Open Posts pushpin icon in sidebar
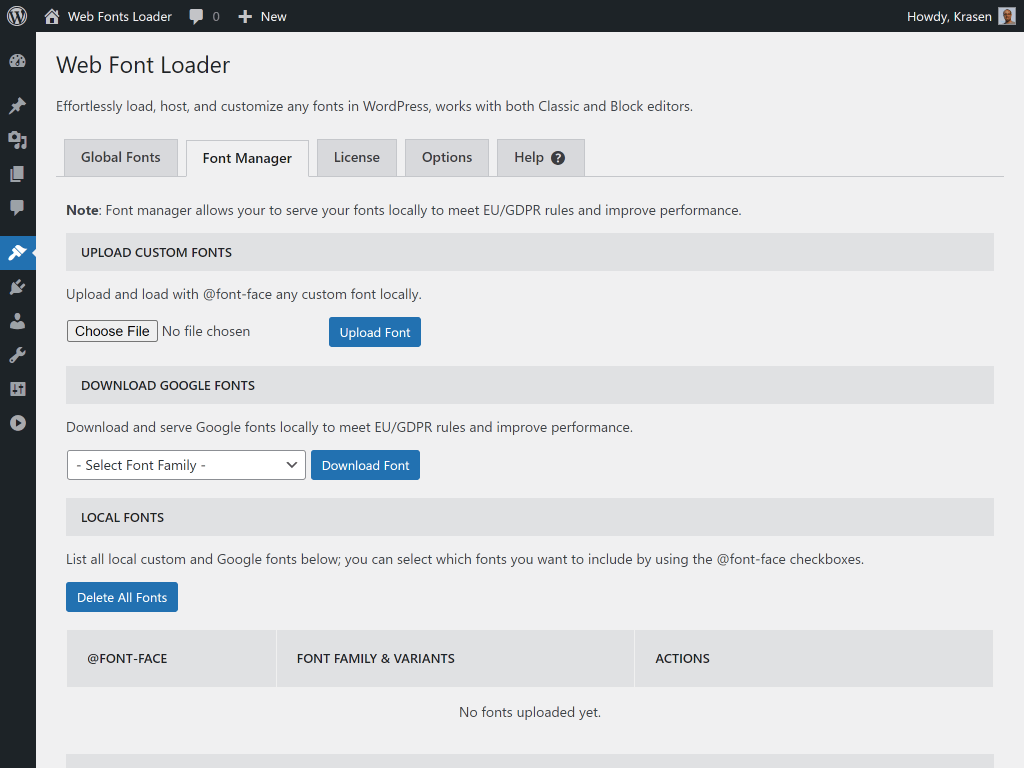Viewport: 1024px width, 768px height. pyautogui.click(x=18, y=106)
